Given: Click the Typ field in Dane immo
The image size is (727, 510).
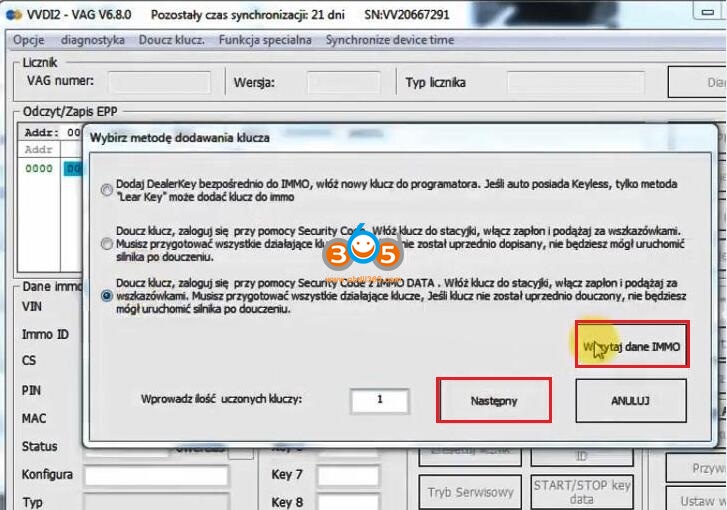Looking at the screenshot, I should (x=156, y=503).
